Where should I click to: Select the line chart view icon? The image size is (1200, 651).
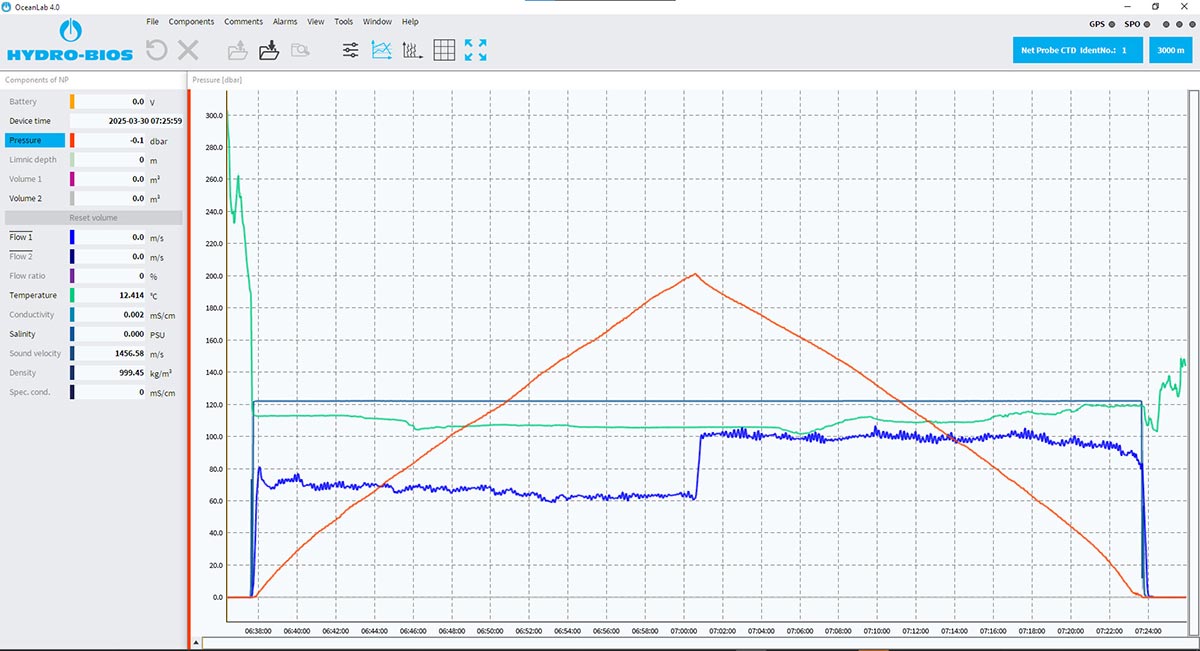click(x=381, y=50)
